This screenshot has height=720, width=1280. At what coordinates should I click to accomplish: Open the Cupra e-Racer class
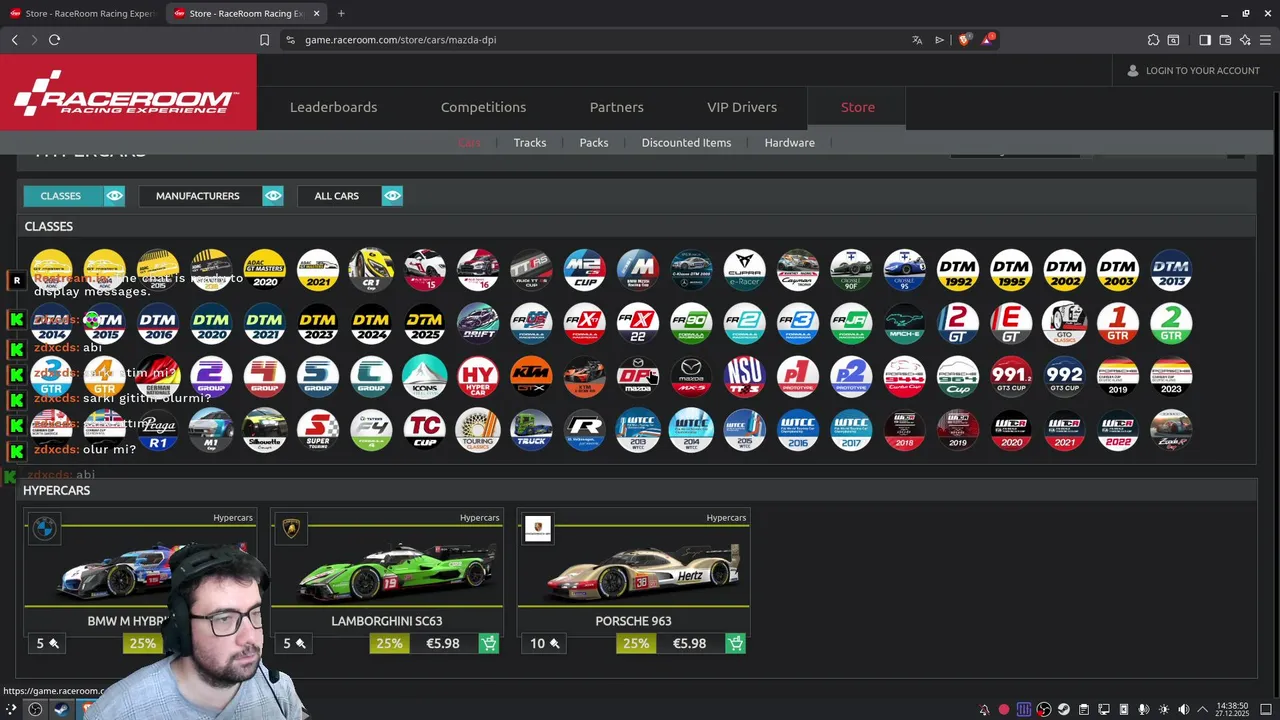[x=744, y=269]
